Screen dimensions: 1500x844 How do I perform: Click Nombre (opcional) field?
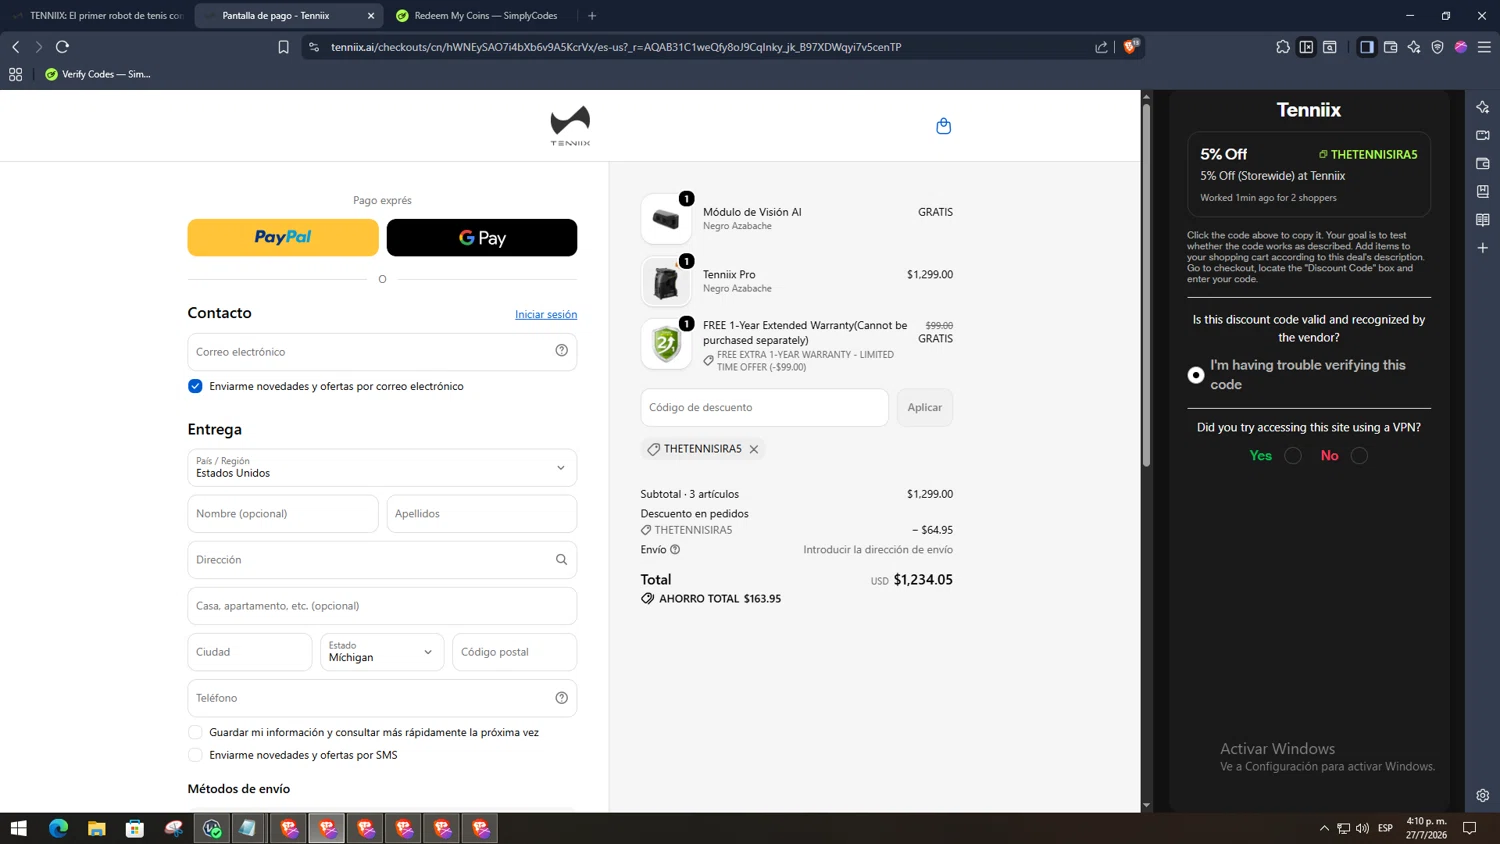pos(283,513)
